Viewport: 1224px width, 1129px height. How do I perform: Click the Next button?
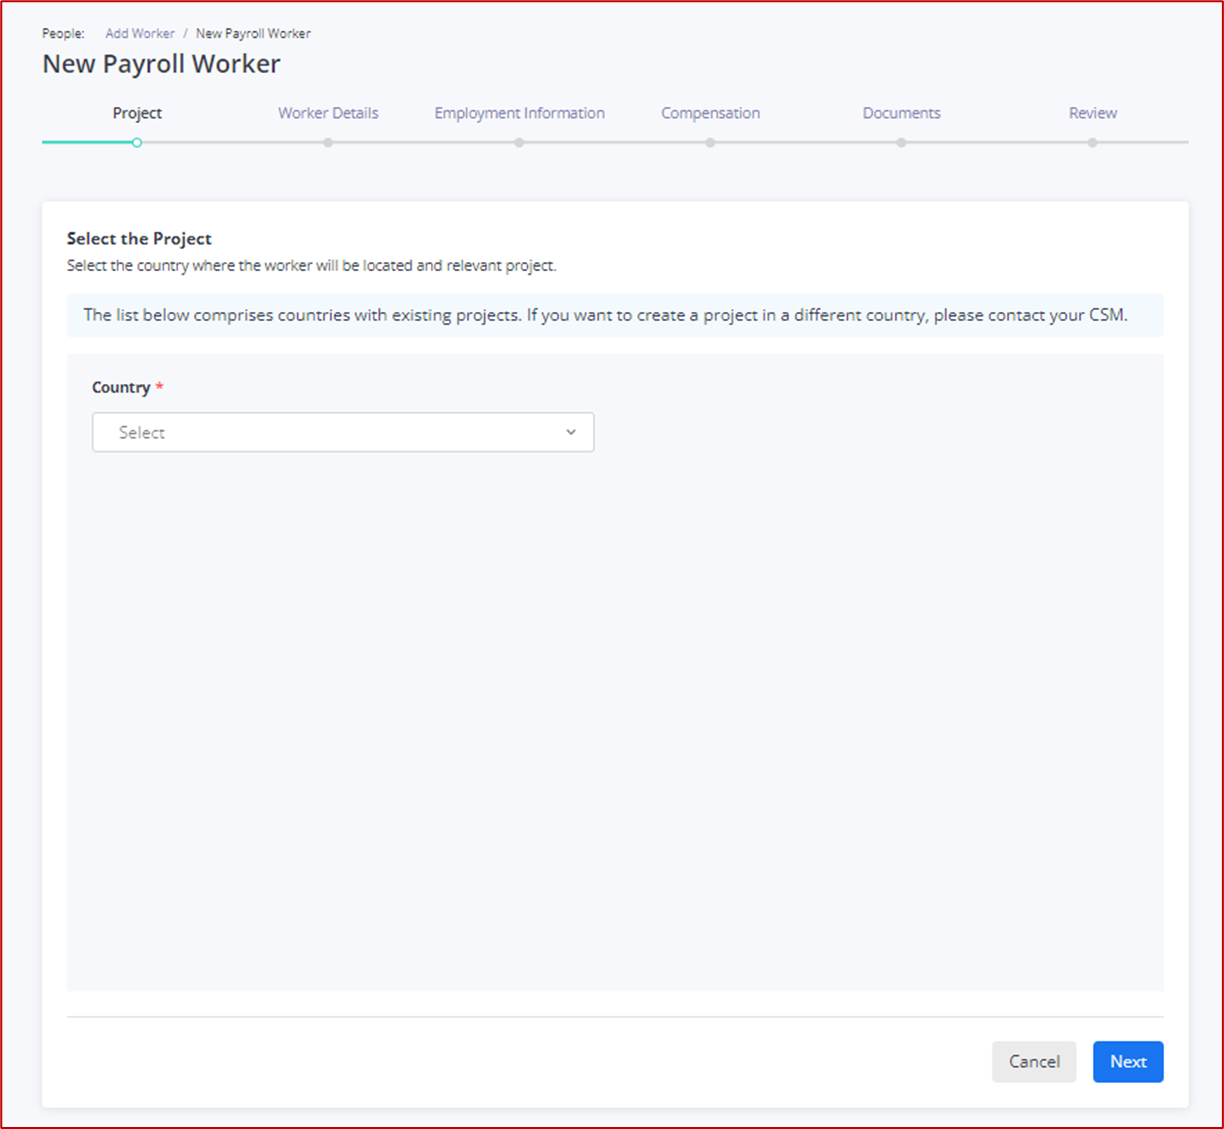1128,1061
